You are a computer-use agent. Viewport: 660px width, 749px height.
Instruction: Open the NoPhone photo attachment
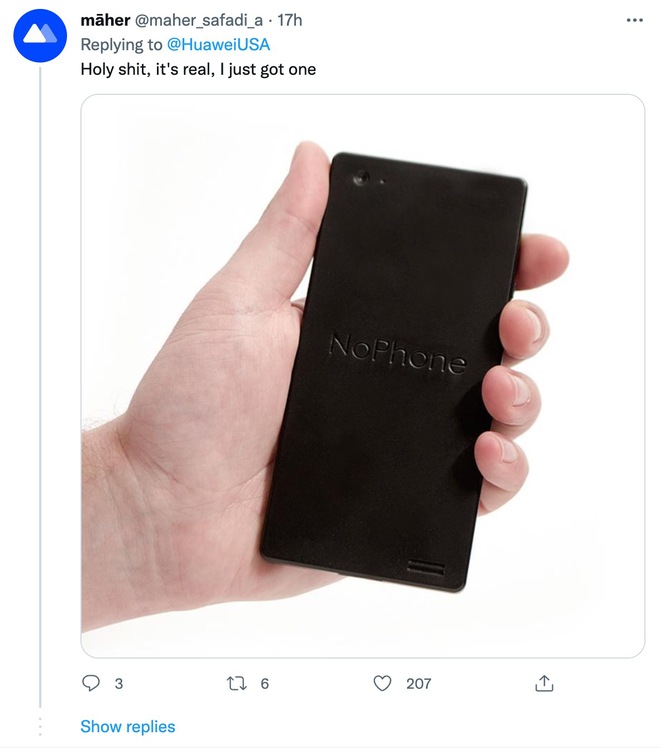(x=362, y=376)
